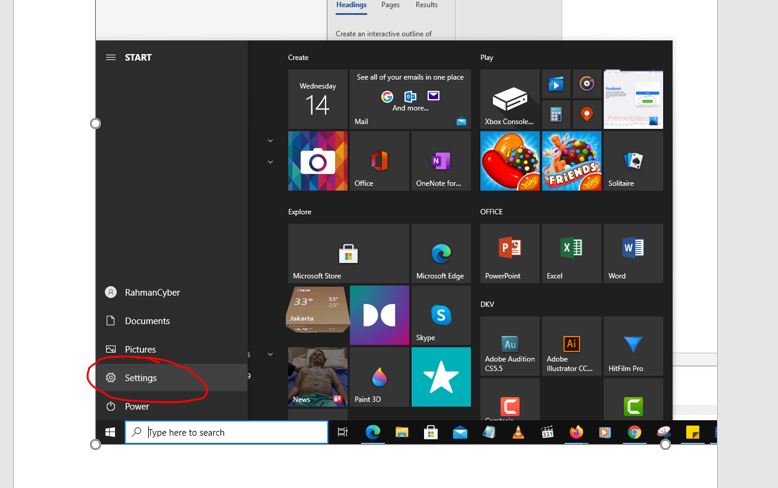Switch to Headings tab in Word navigation pane
This screenshot has width=778, height=488.
click(x=351, y=5)
